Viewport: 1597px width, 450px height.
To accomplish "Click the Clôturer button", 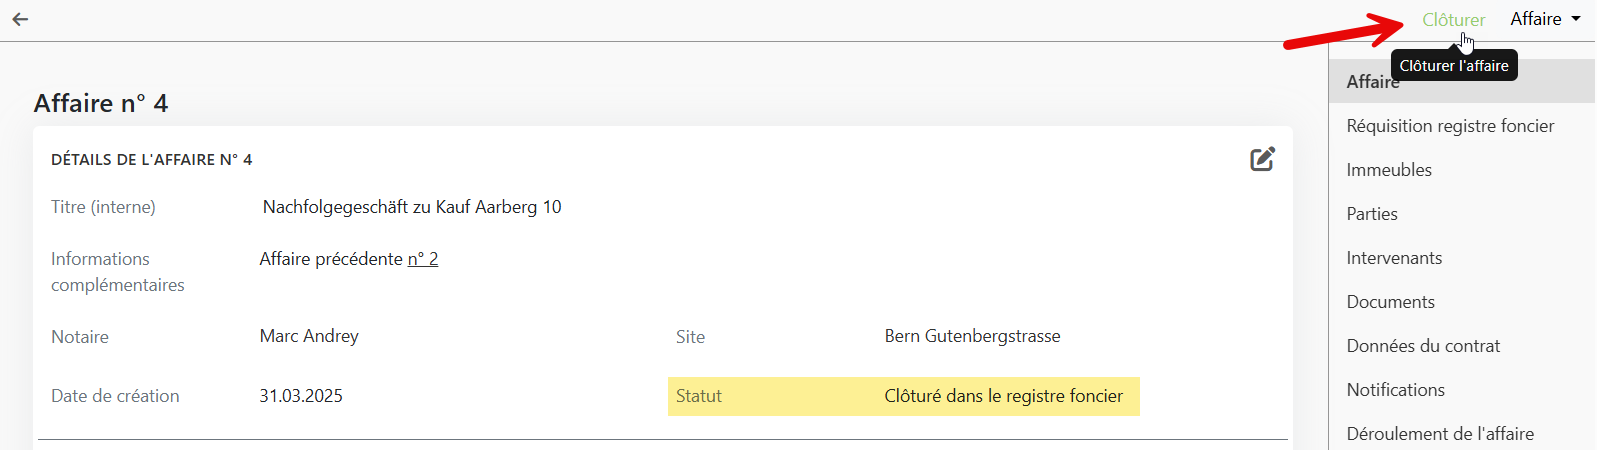I will tap(1453, 20).
